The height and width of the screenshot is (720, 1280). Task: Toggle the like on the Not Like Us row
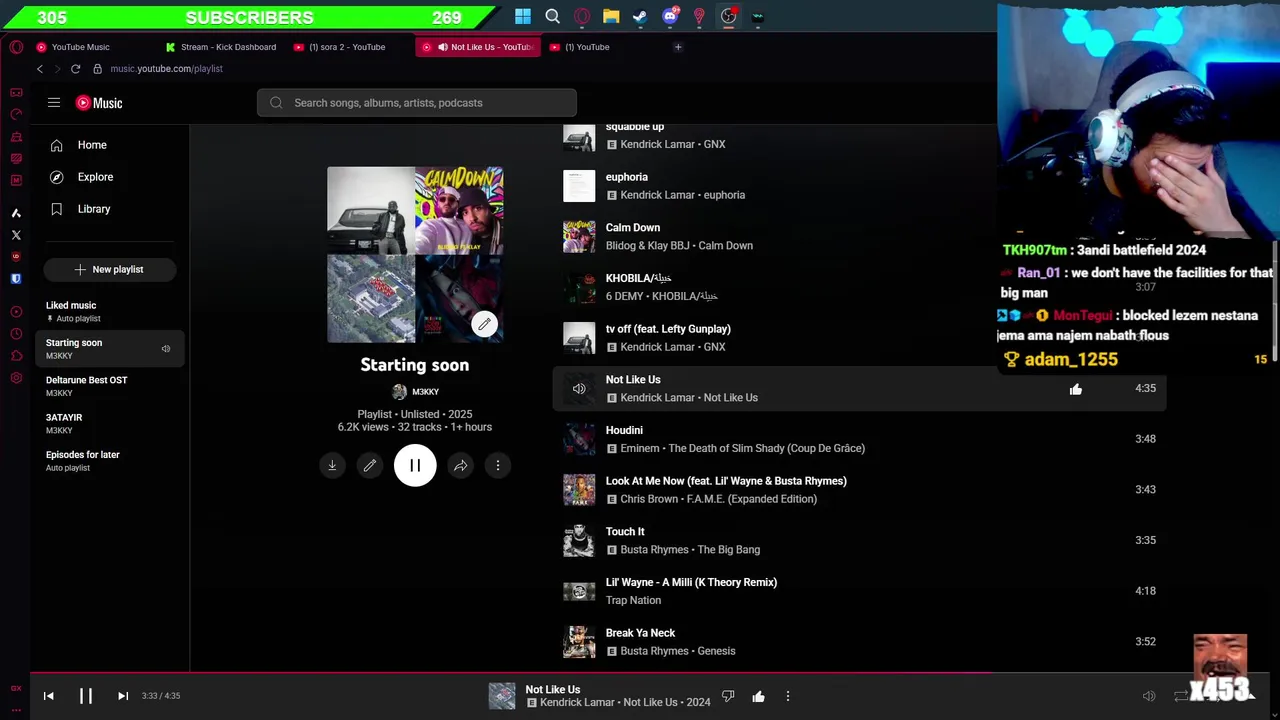click(1076, 389)
